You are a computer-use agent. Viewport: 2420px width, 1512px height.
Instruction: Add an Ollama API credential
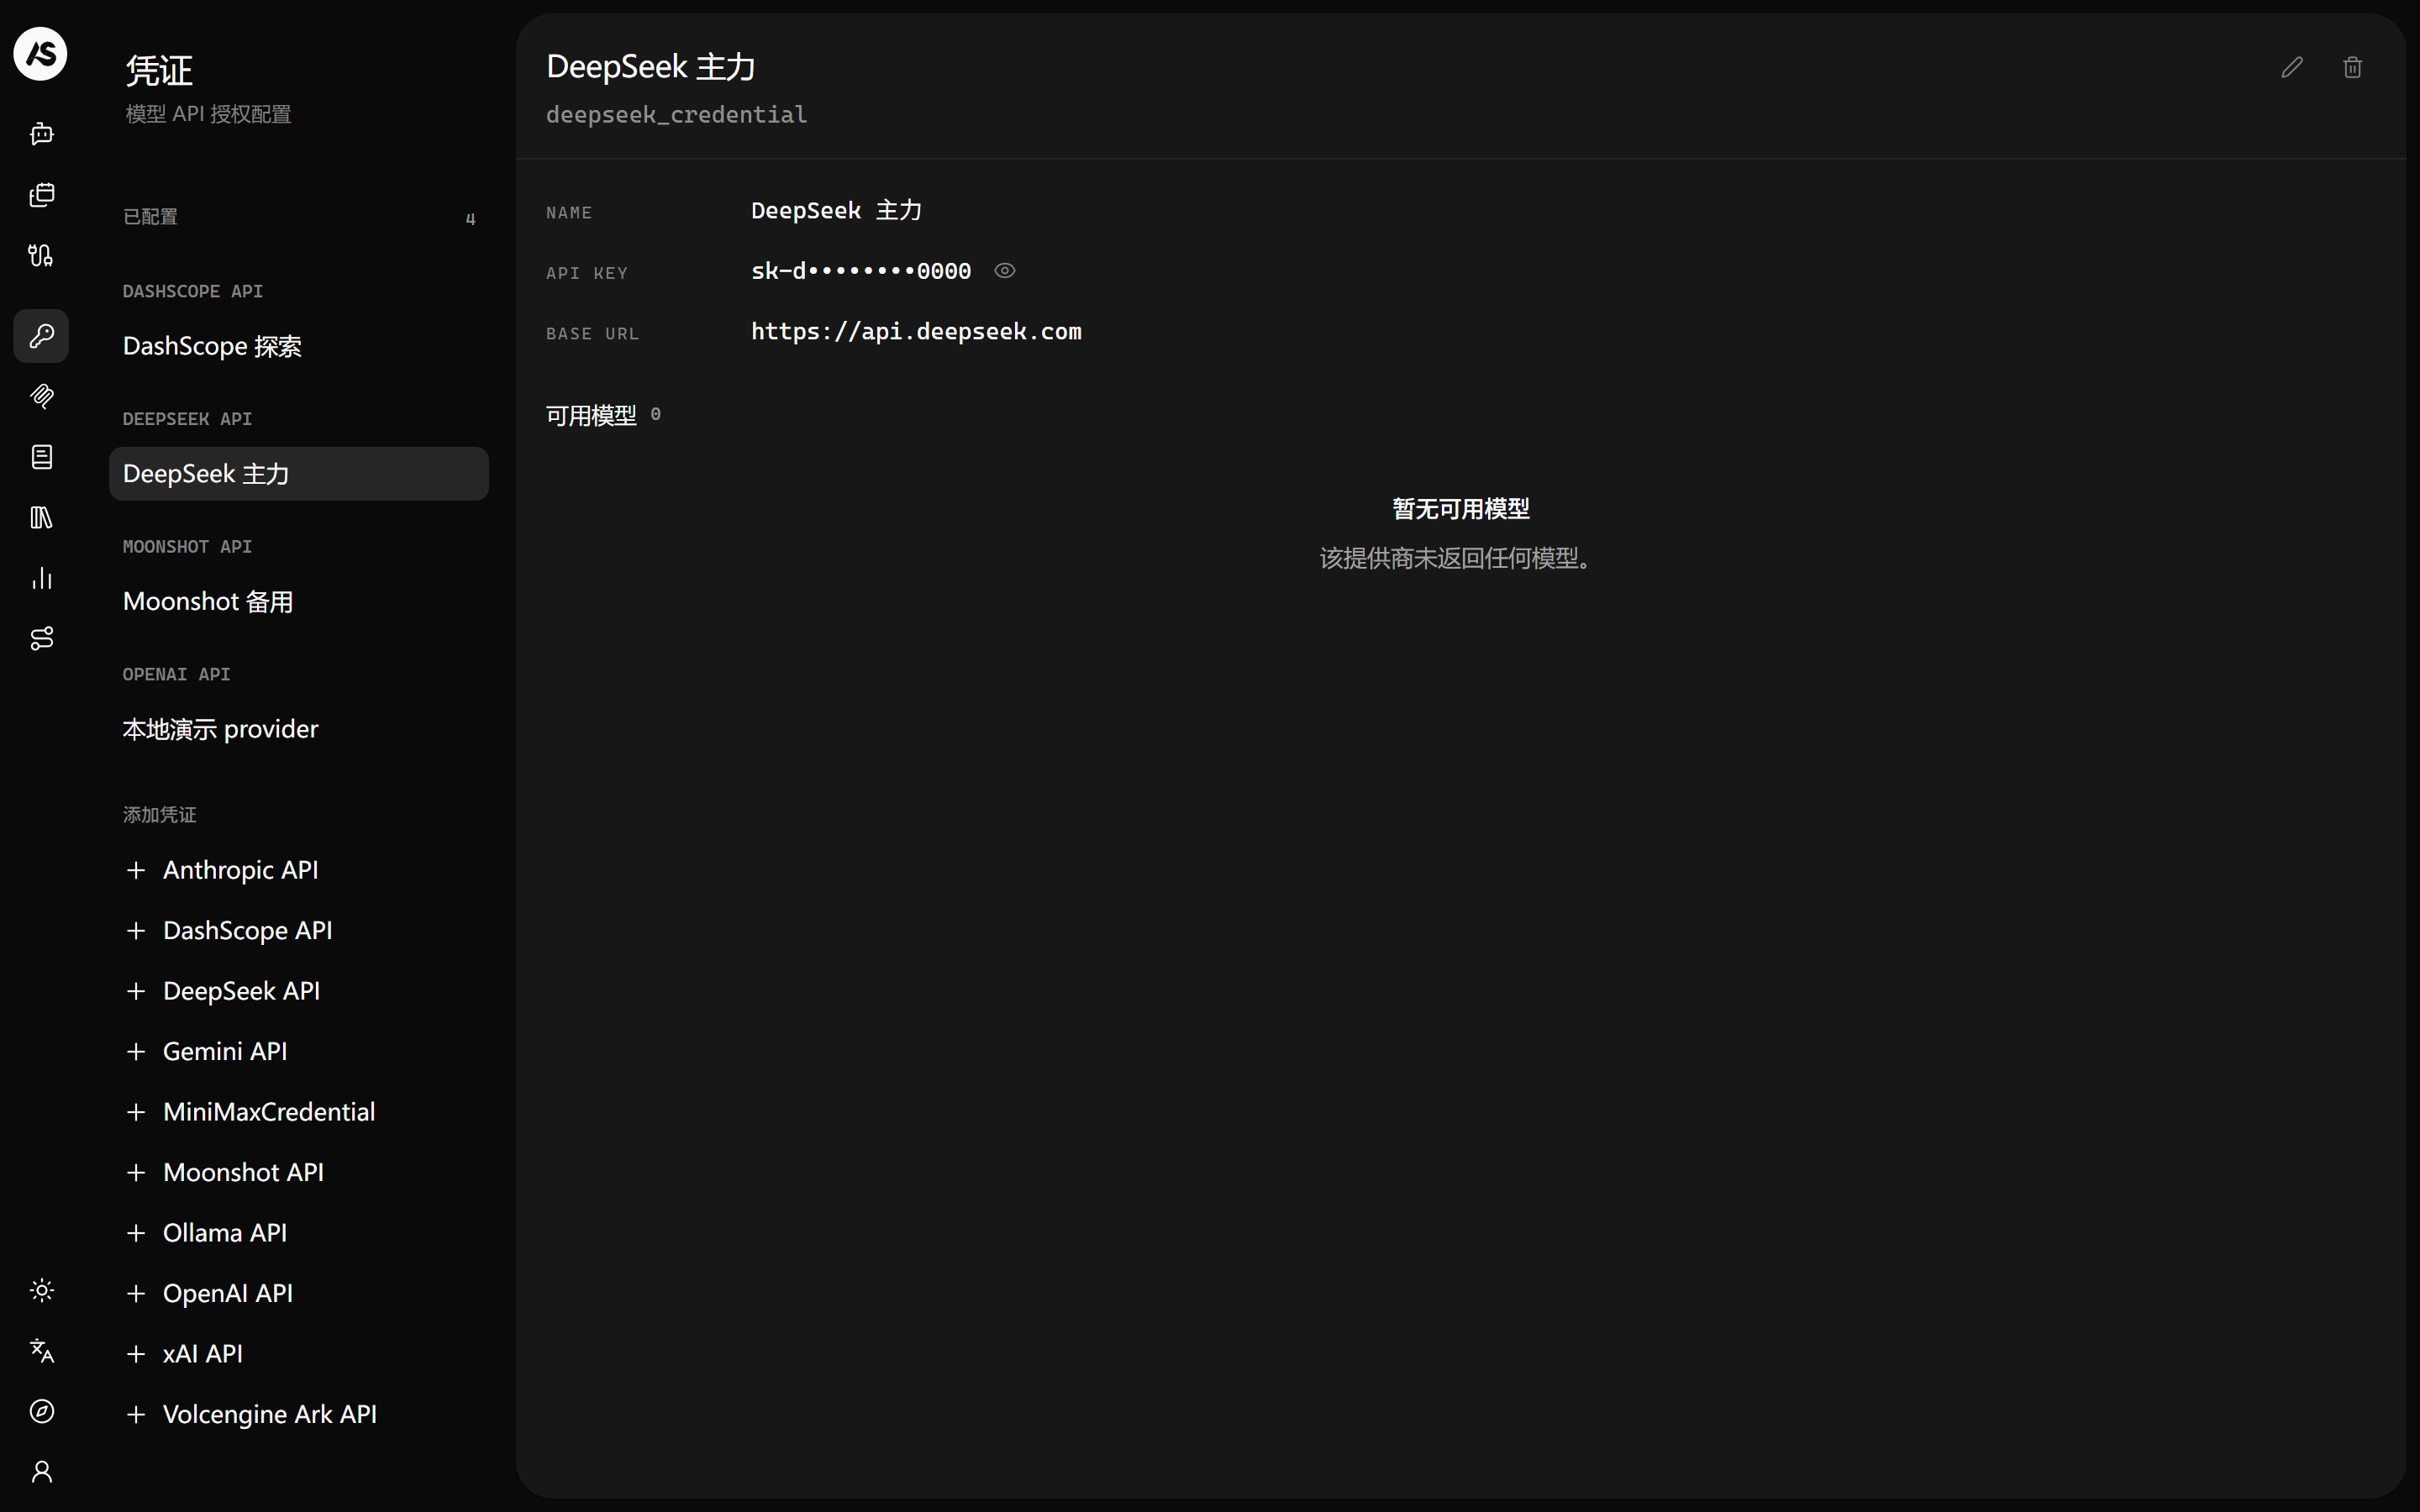pos(299,1234)
